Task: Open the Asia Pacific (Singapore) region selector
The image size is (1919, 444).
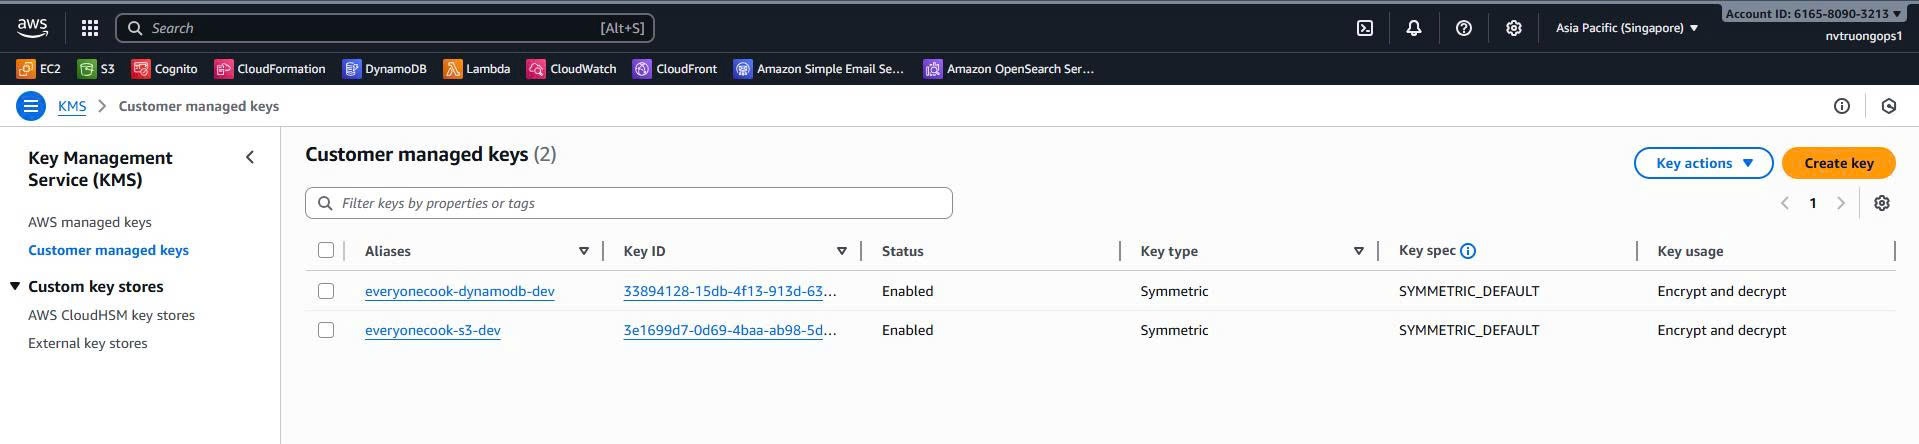Action: tap(1627, 28)
